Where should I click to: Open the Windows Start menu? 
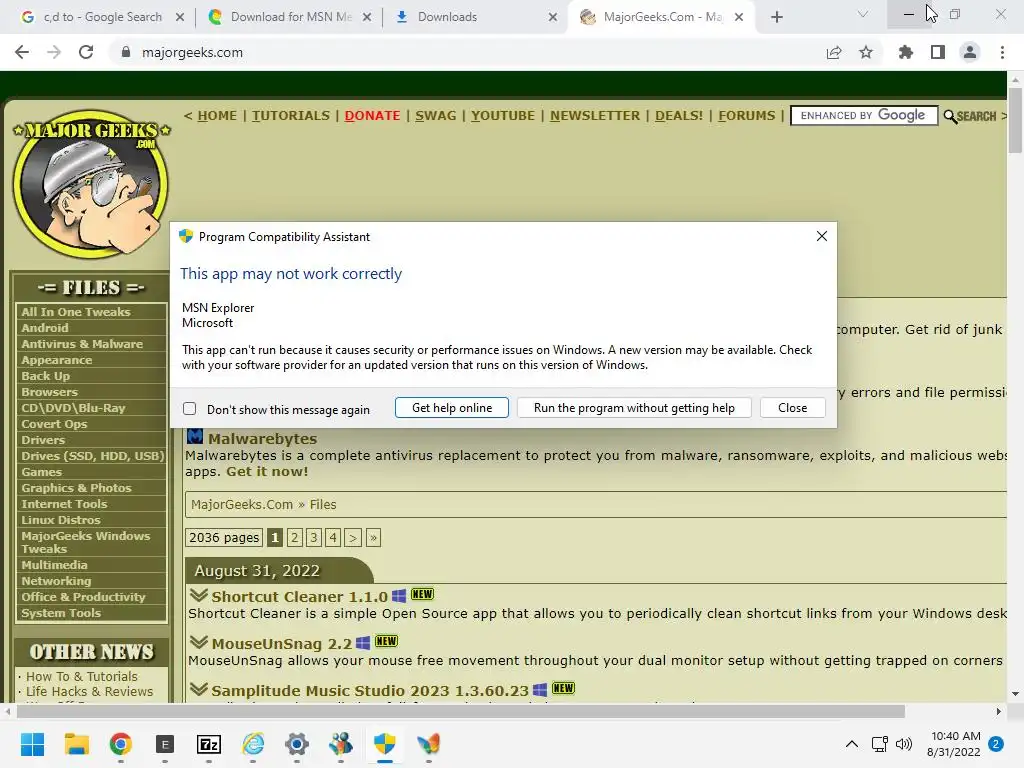(33, 744)
